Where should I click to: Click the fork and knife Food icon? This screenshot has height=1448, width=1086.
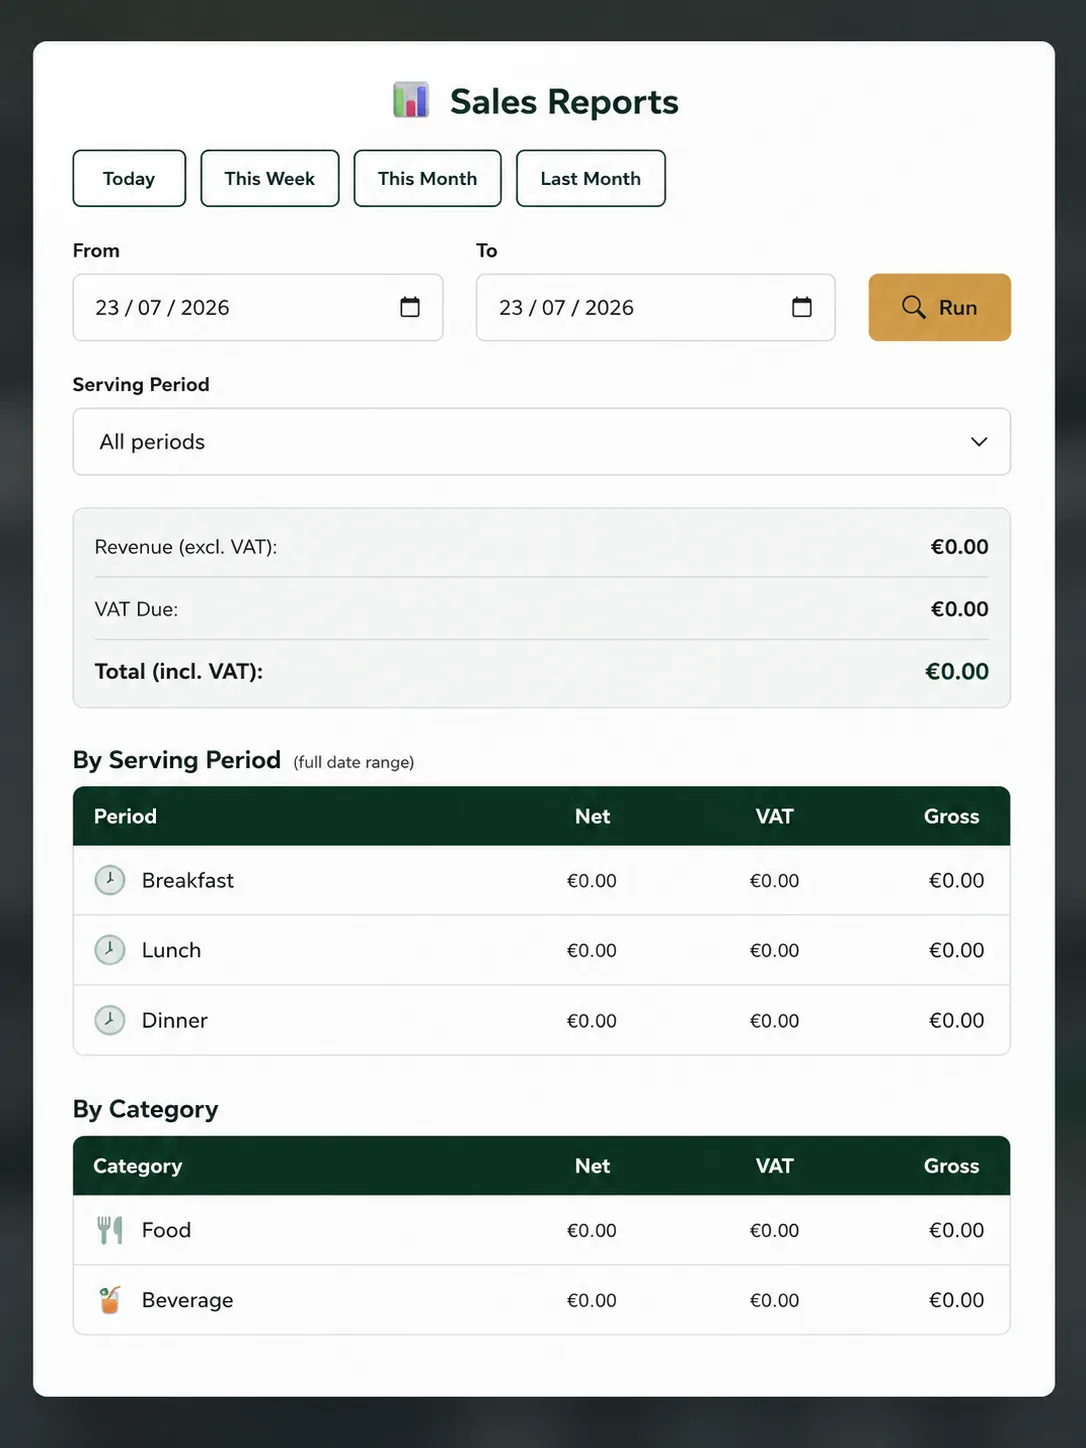coord(110,1230)
